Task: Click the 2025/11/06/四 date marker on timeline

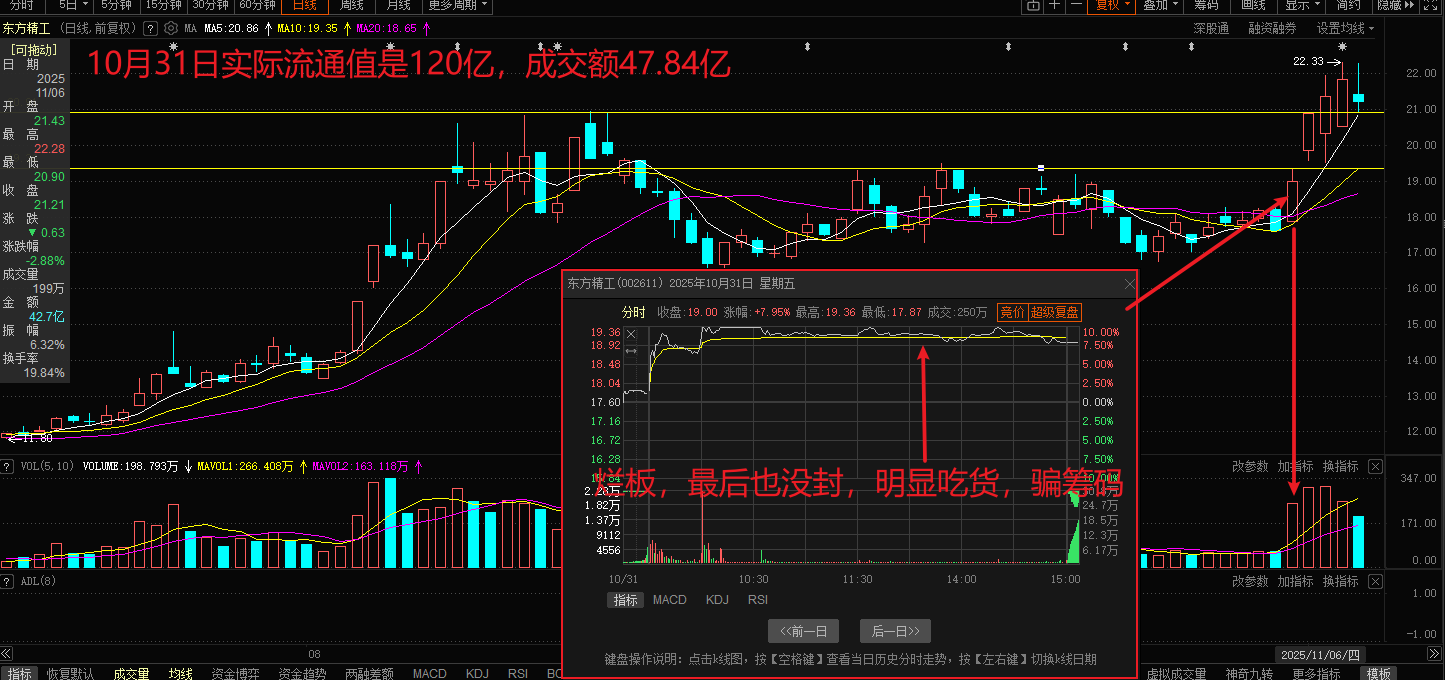Action: 1321,654
